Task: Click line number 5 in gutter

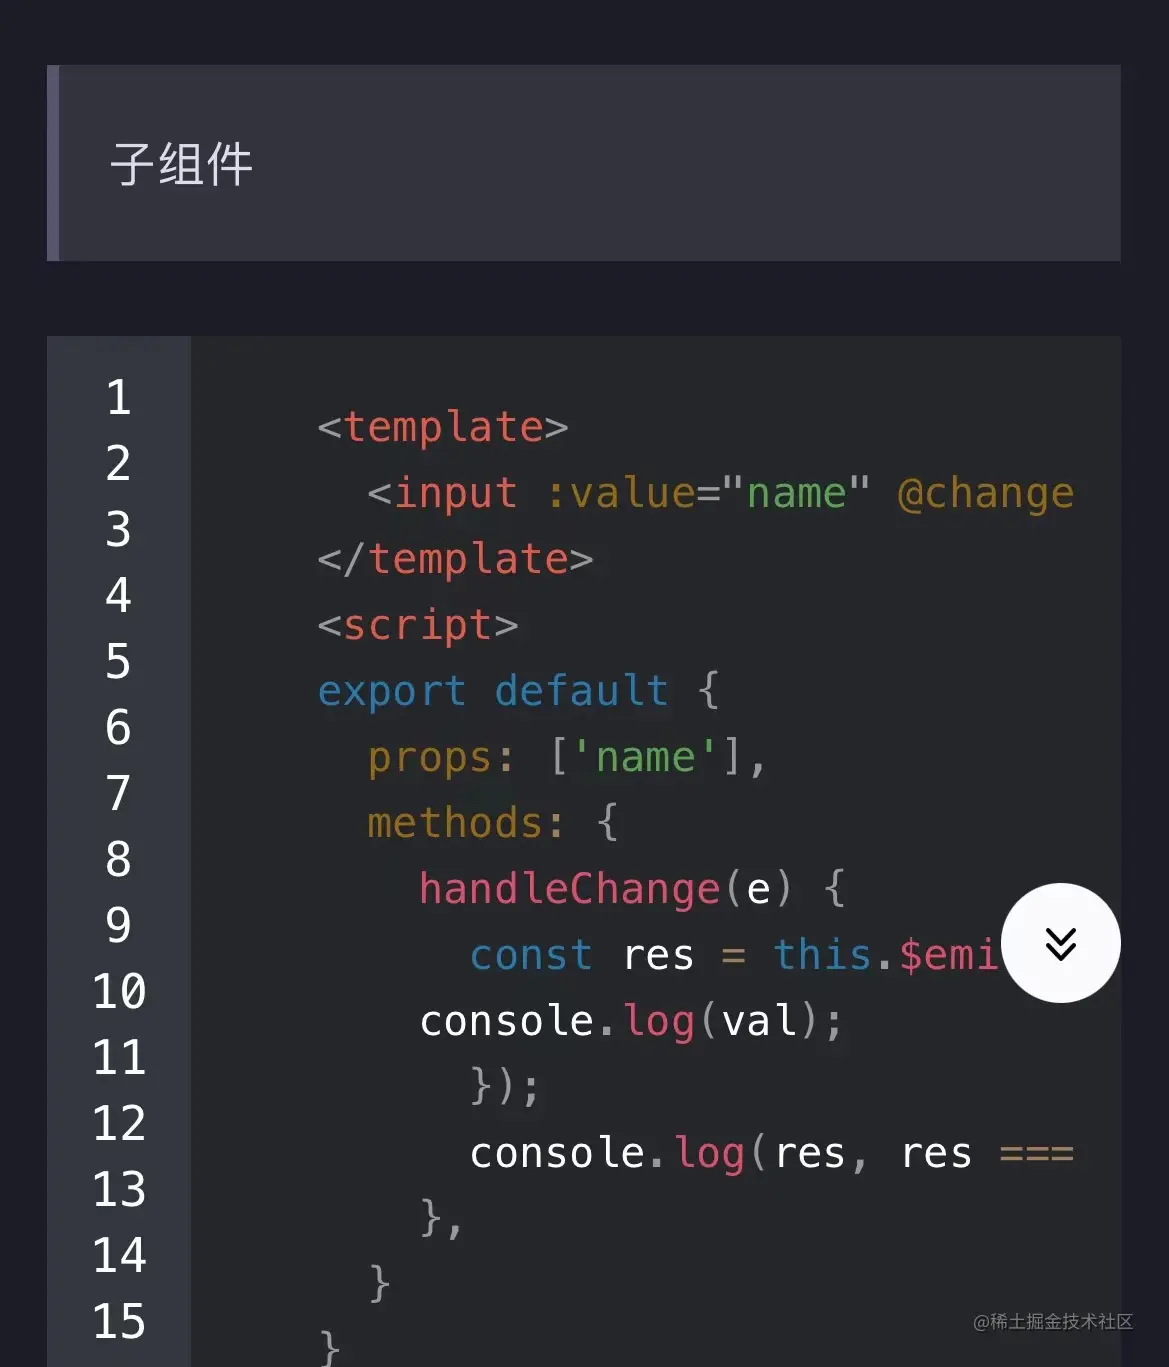Action: [x=118, y=662]
